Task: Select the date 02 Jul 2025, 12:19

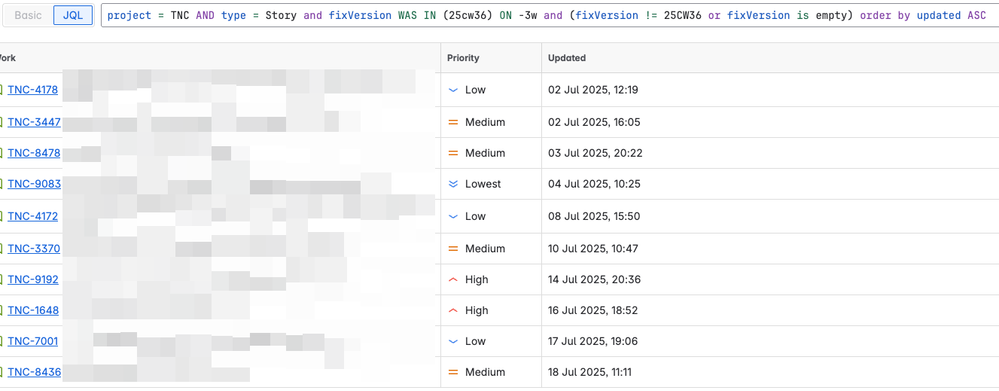Action: 593,90
